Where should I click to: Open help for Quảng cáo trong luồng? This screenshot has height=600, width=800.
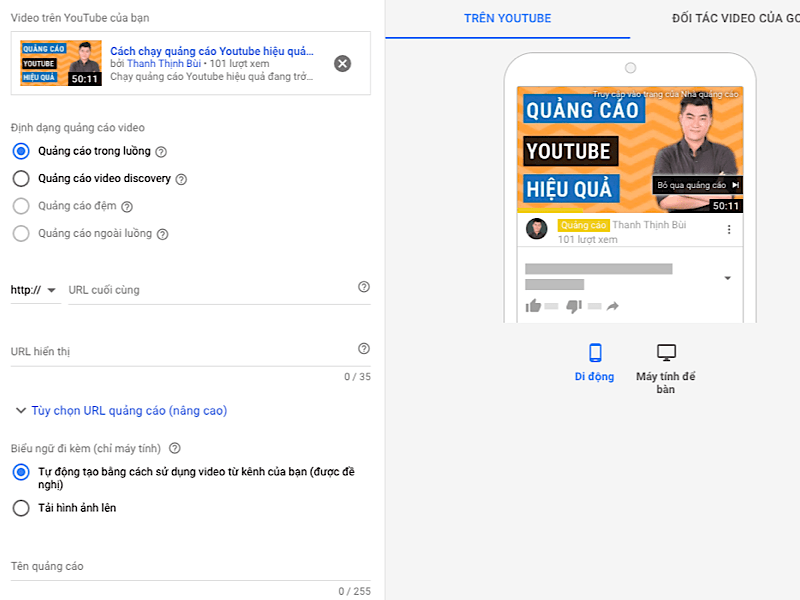point(161,152)
